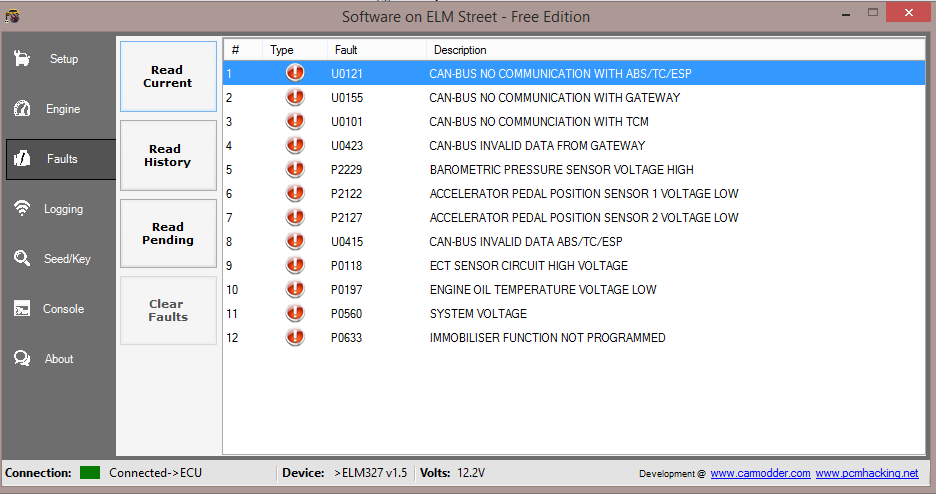
Task: Click fault type icon for P0560
Action: coord(295,313)
